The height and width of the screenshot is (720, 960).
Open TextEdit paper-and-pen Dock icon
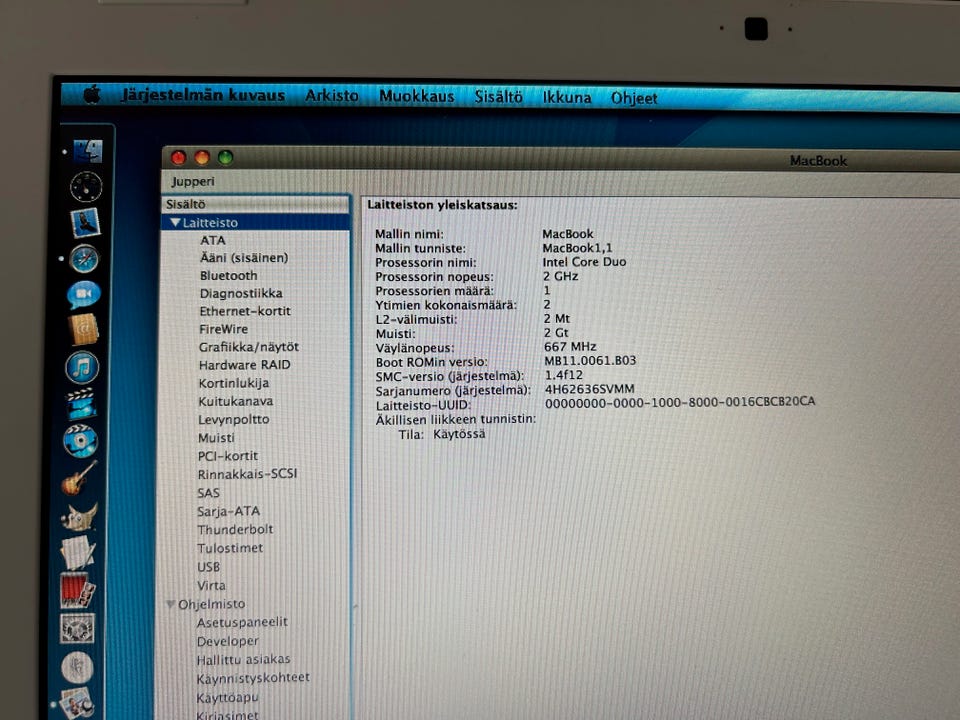click(78, 553)
